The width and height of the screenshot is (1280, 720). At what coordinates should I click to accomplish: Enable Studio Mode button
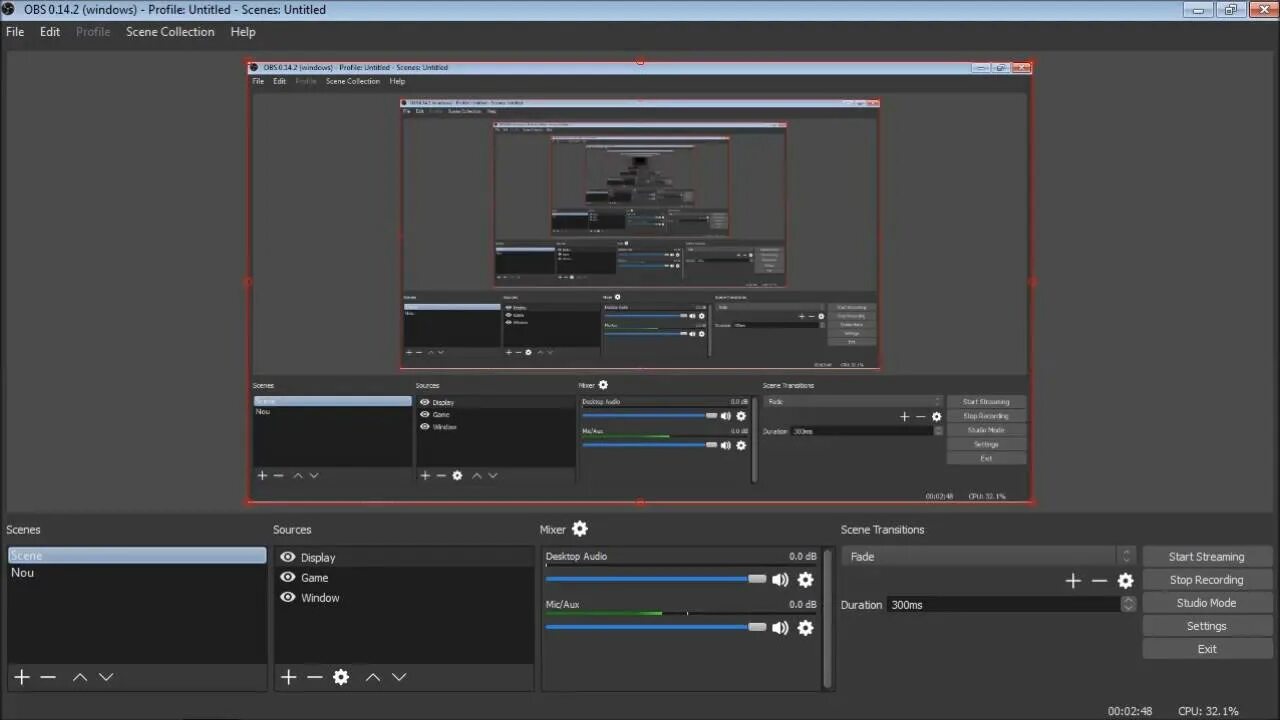(x=1207, y=603)
